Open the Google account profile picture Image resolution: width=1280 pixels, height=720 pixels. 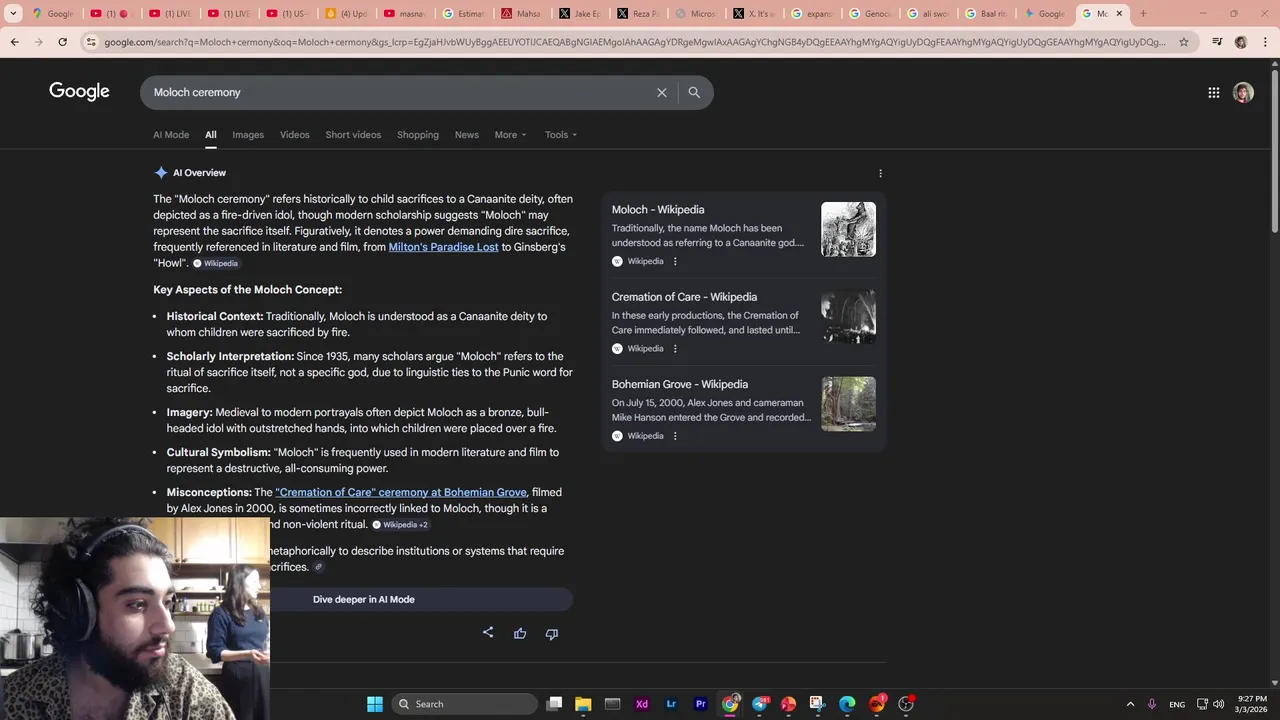tap(1243, 93)
